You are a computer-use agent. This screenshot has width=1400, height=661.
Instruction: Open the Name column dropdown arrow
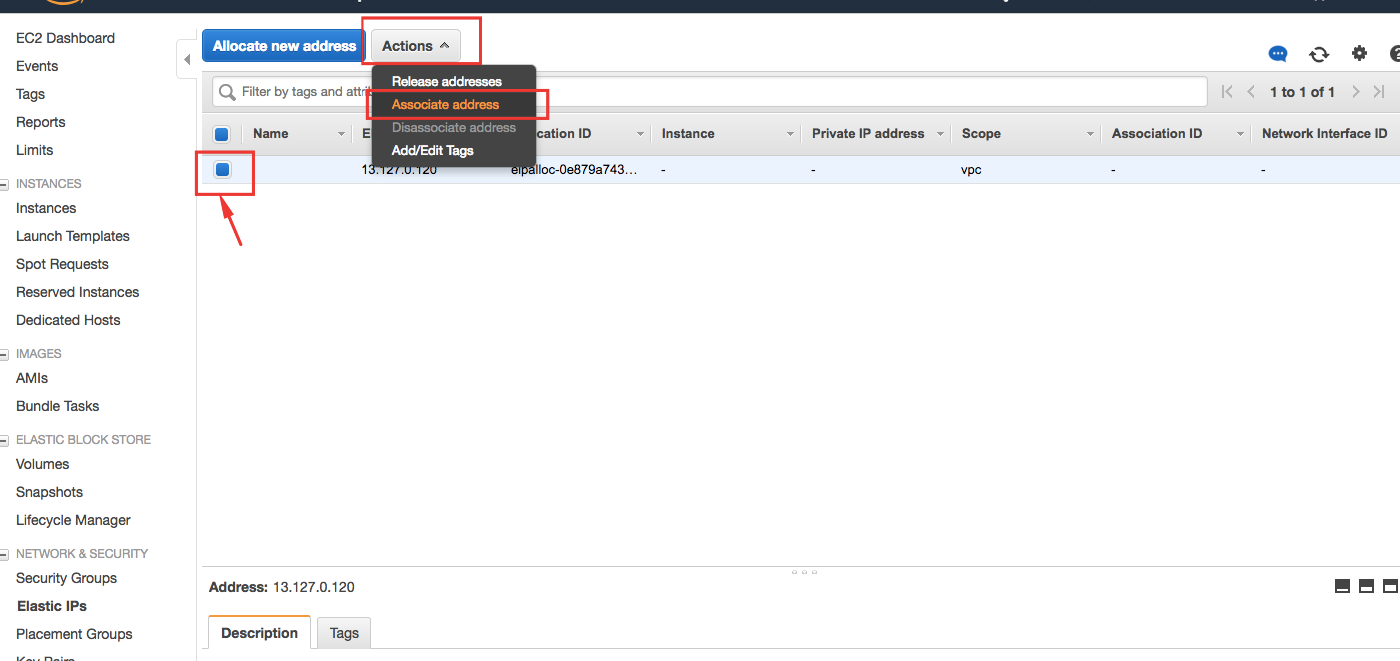pyautogui.click(x=341, y=134)
